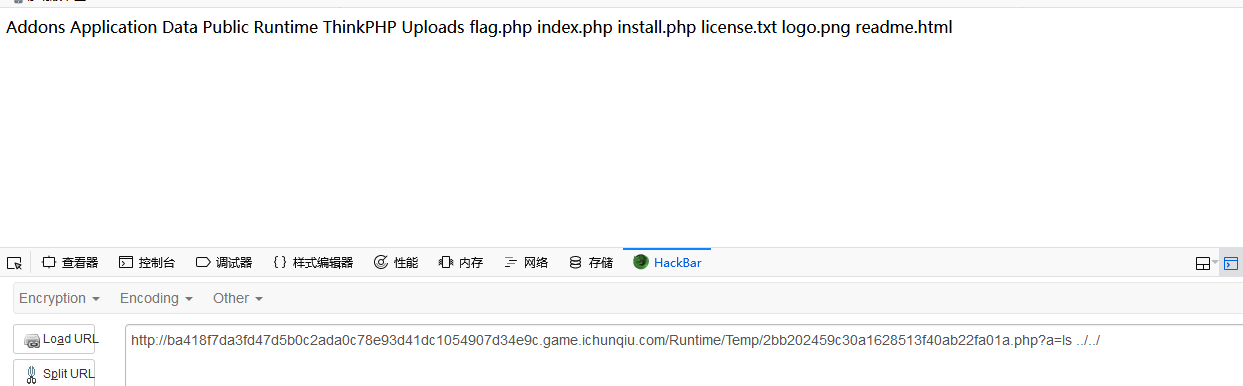Switch to the 控制台 (Console) tab
Screen dimensions: 1243x386
pos(147,263)
